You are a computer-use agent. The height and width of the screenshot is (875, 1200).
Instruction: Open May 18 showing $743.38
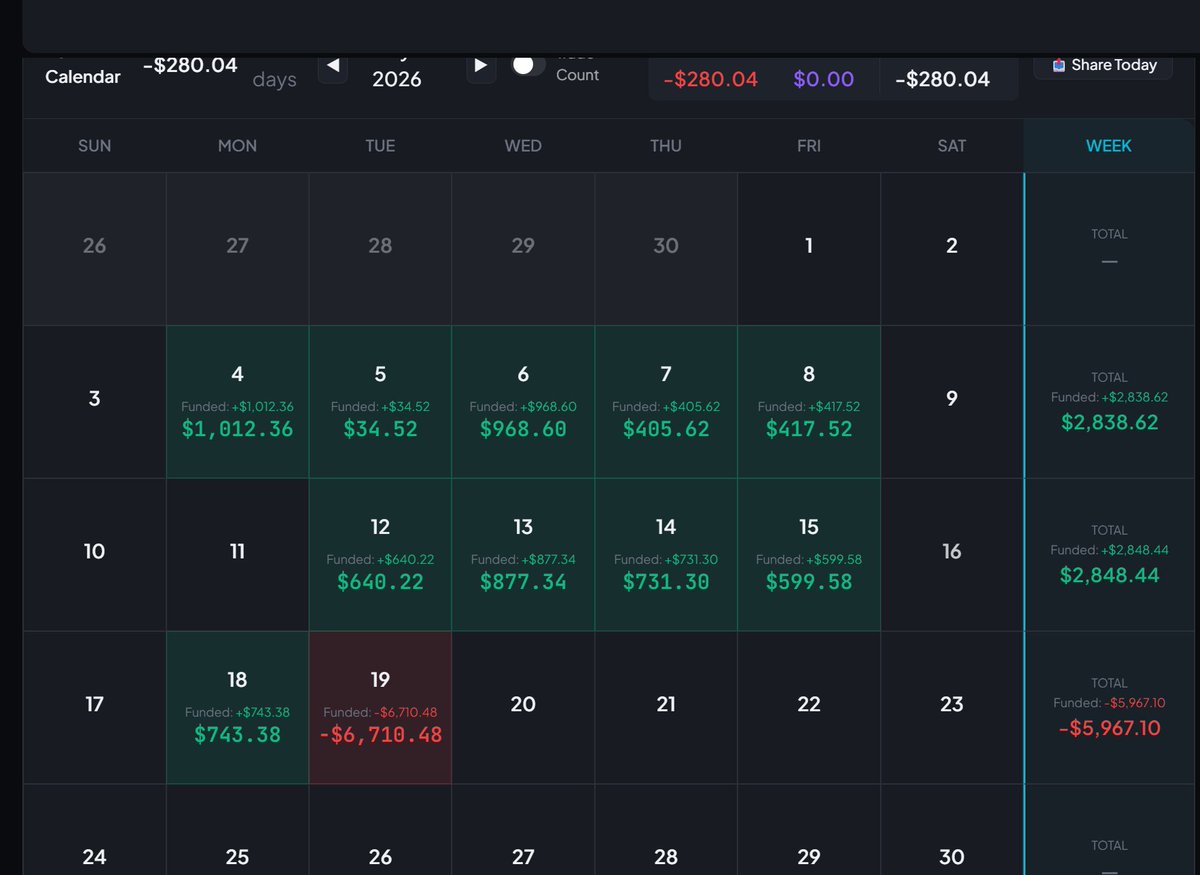(x=237, y=708)
